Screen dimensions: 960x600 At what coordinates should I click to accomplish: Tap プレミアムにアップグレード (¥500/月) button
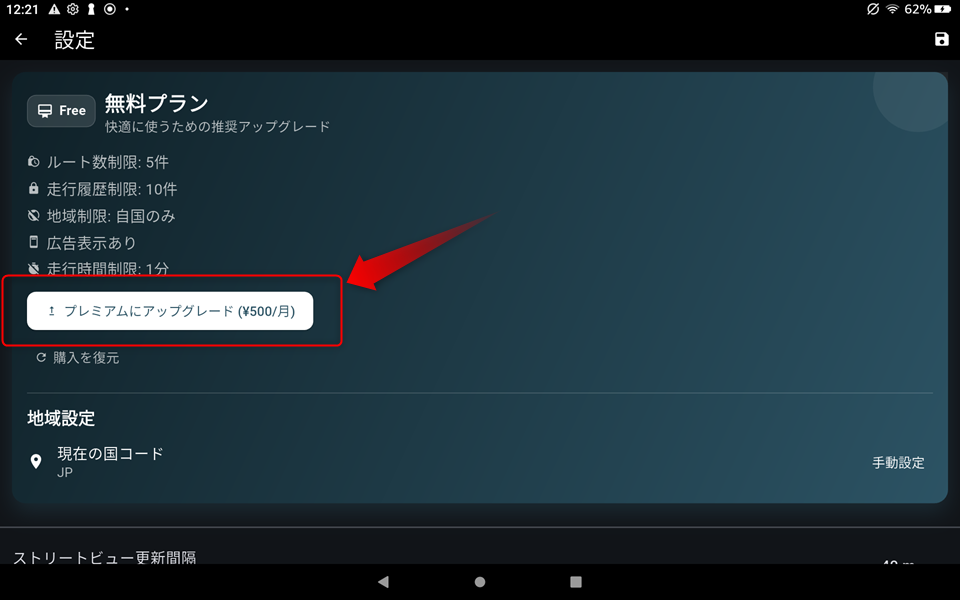click(x=170, y=311)
